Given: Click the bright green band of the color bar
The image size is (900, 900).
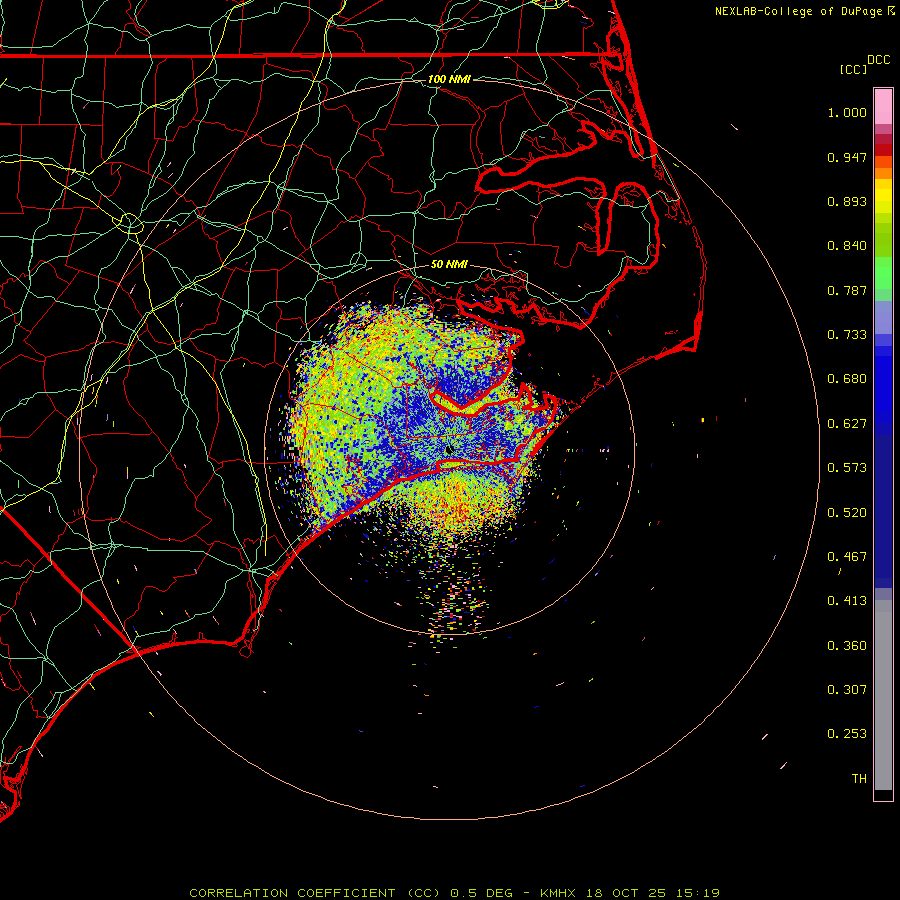Looking at the screenshot, I should coord(883,273).
